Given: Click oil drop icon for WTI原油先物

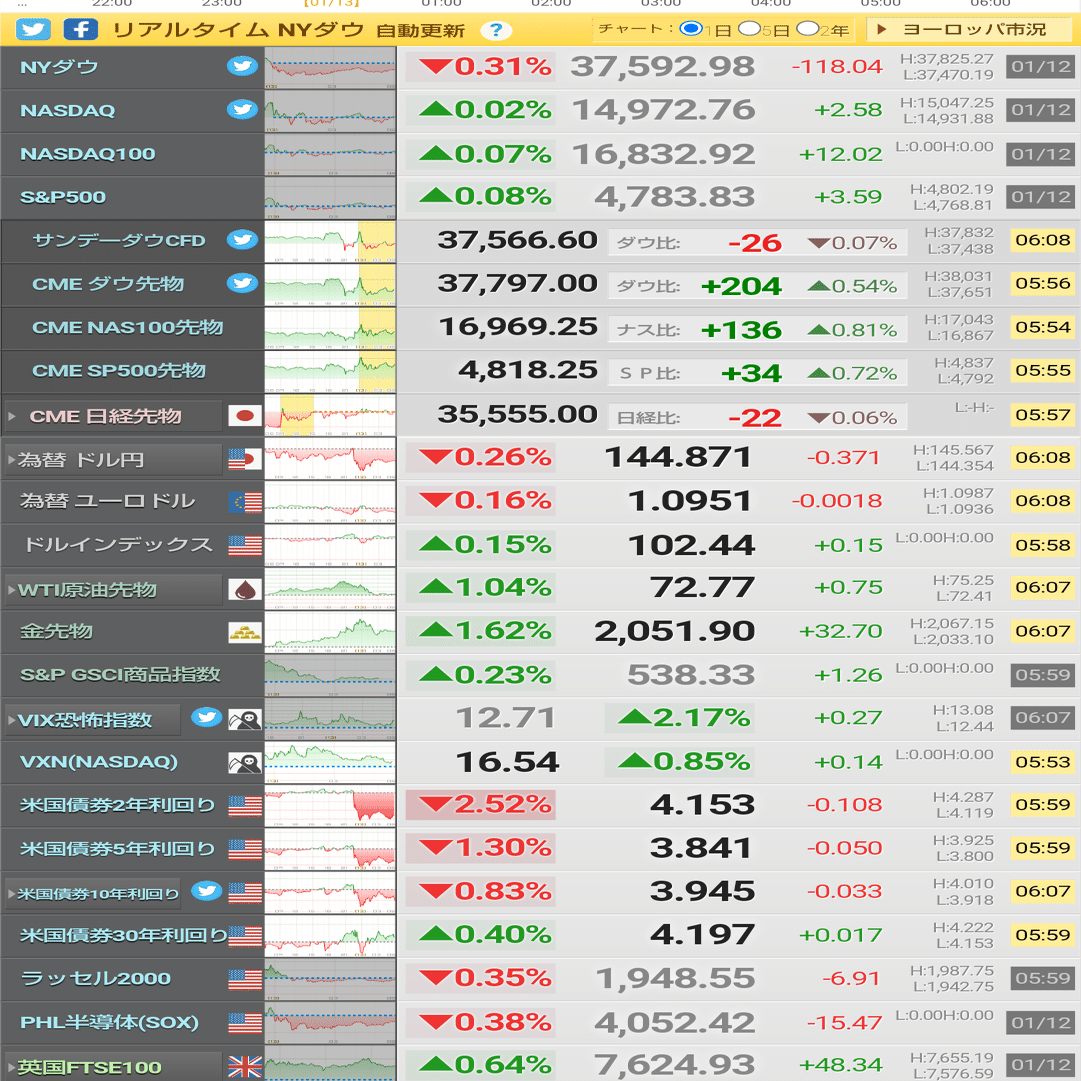Looking at the screenshot, I should 245,589.
